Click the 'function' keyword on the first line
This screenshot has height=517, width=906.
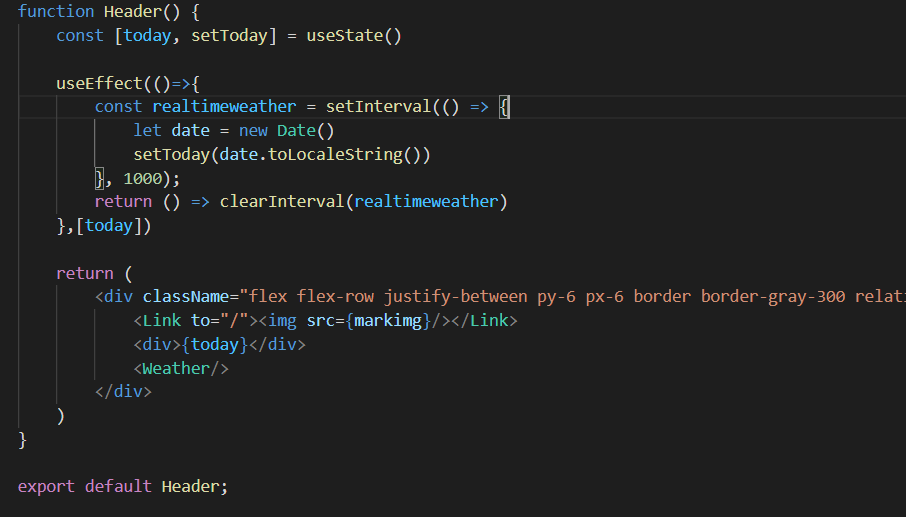[x=55, y=12]
